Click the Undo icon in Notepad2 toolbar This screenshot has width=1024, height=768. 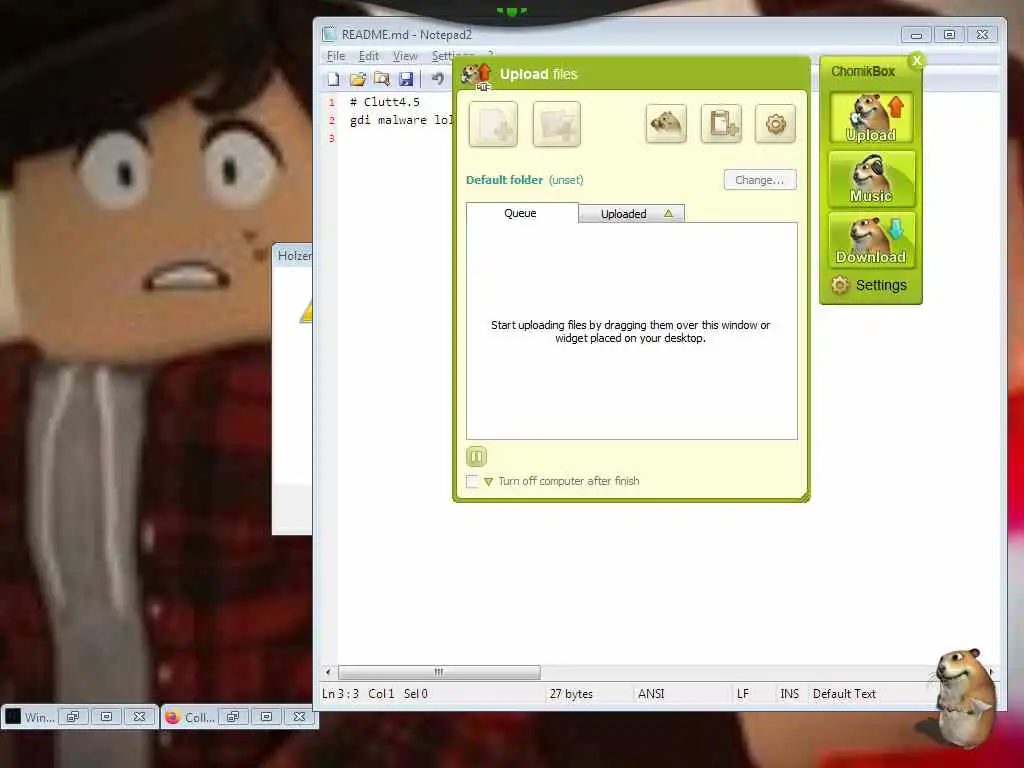[x=438, y=80]
